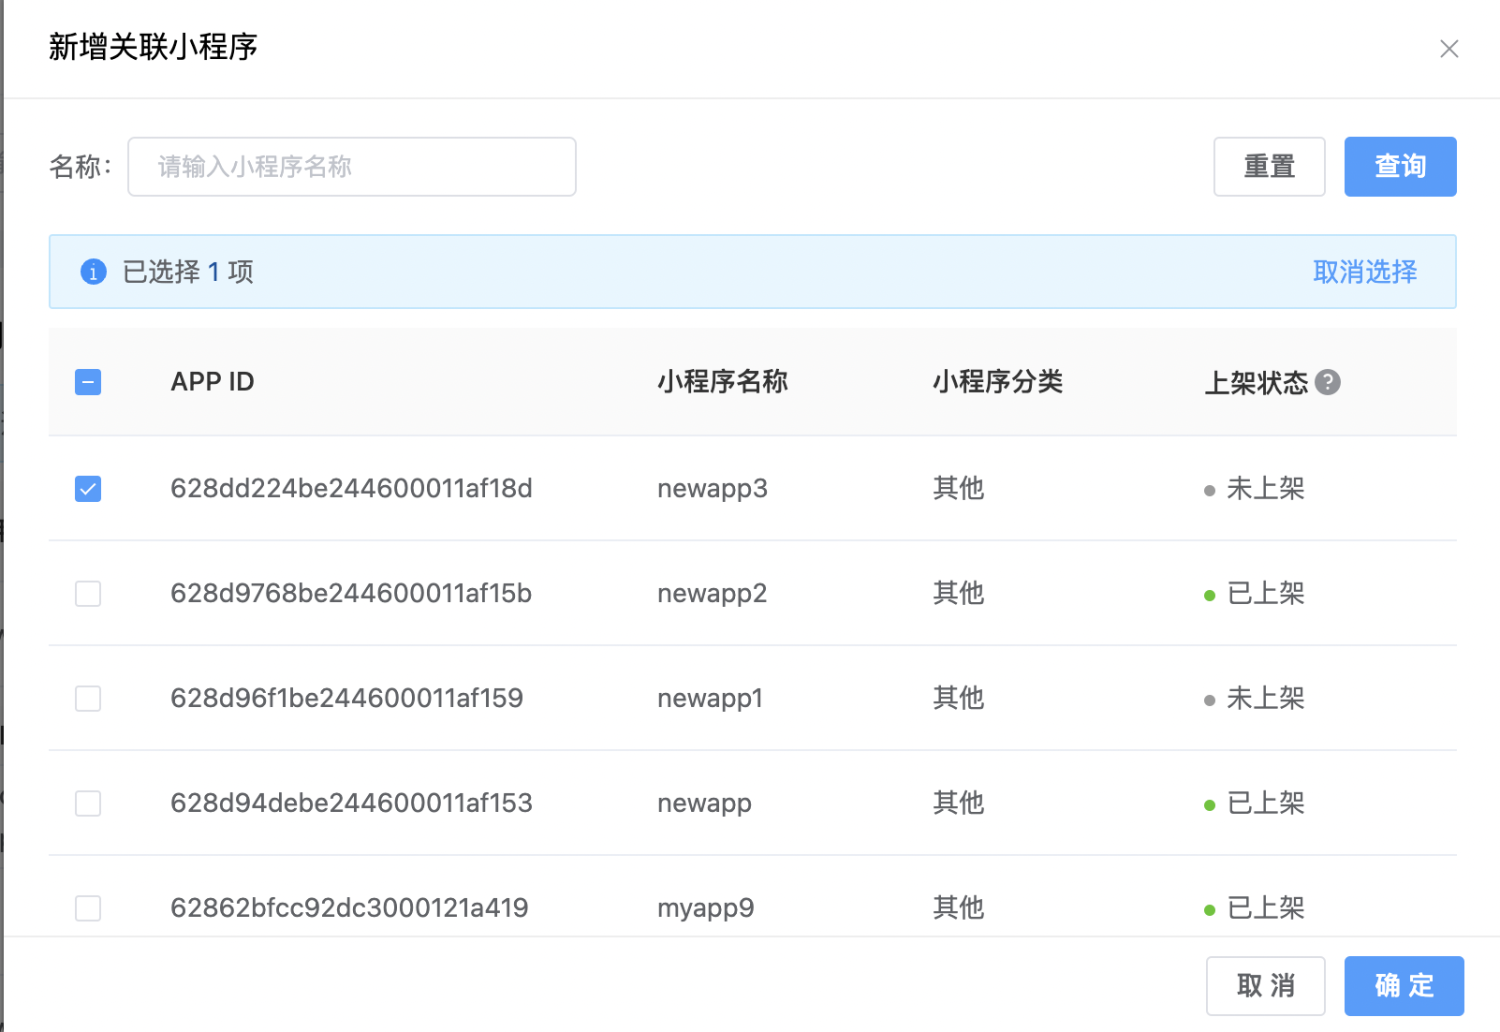Focus the 小程序名称 search input
Screen dimensions: 1500x1032
coord(352,167)
